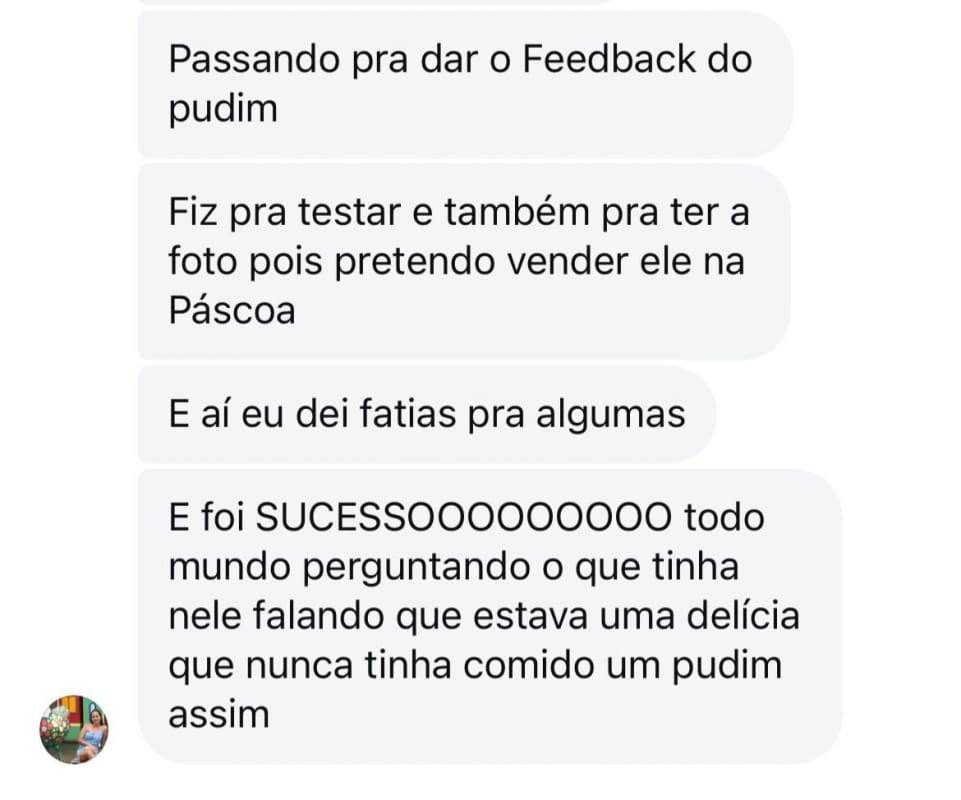The width and height of the screenshot is (961, 800).
Task: Click the word 'Páscoa' in the message
Action: [232, 311]
